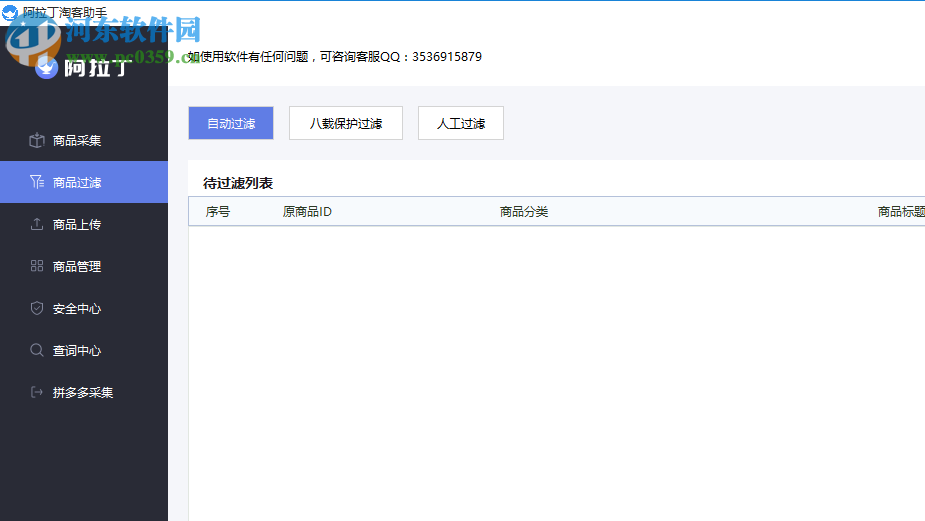Click the 商品采集 box icon
Screen dimensions: 925x521
click(x=37, y=140)
